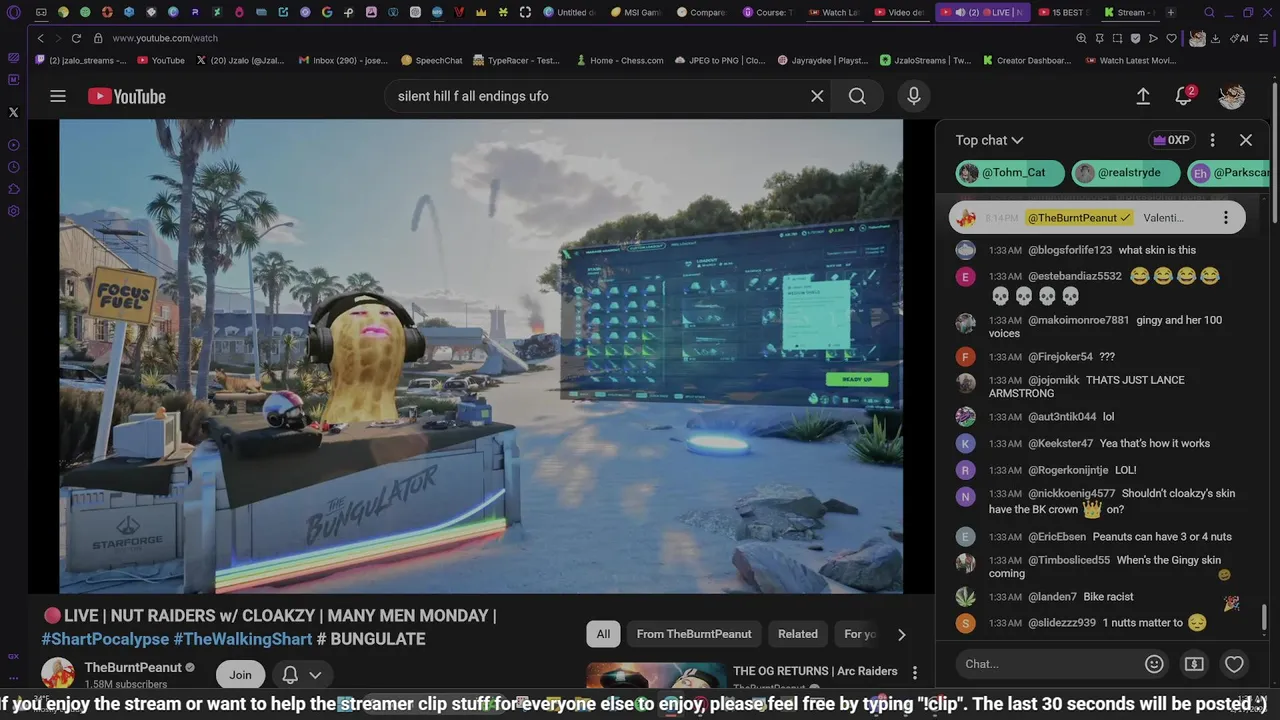Open the Creator Dashboard bookmark
The height and width of the screenshot is (720, 1280).
click(x=1027, y=60)
